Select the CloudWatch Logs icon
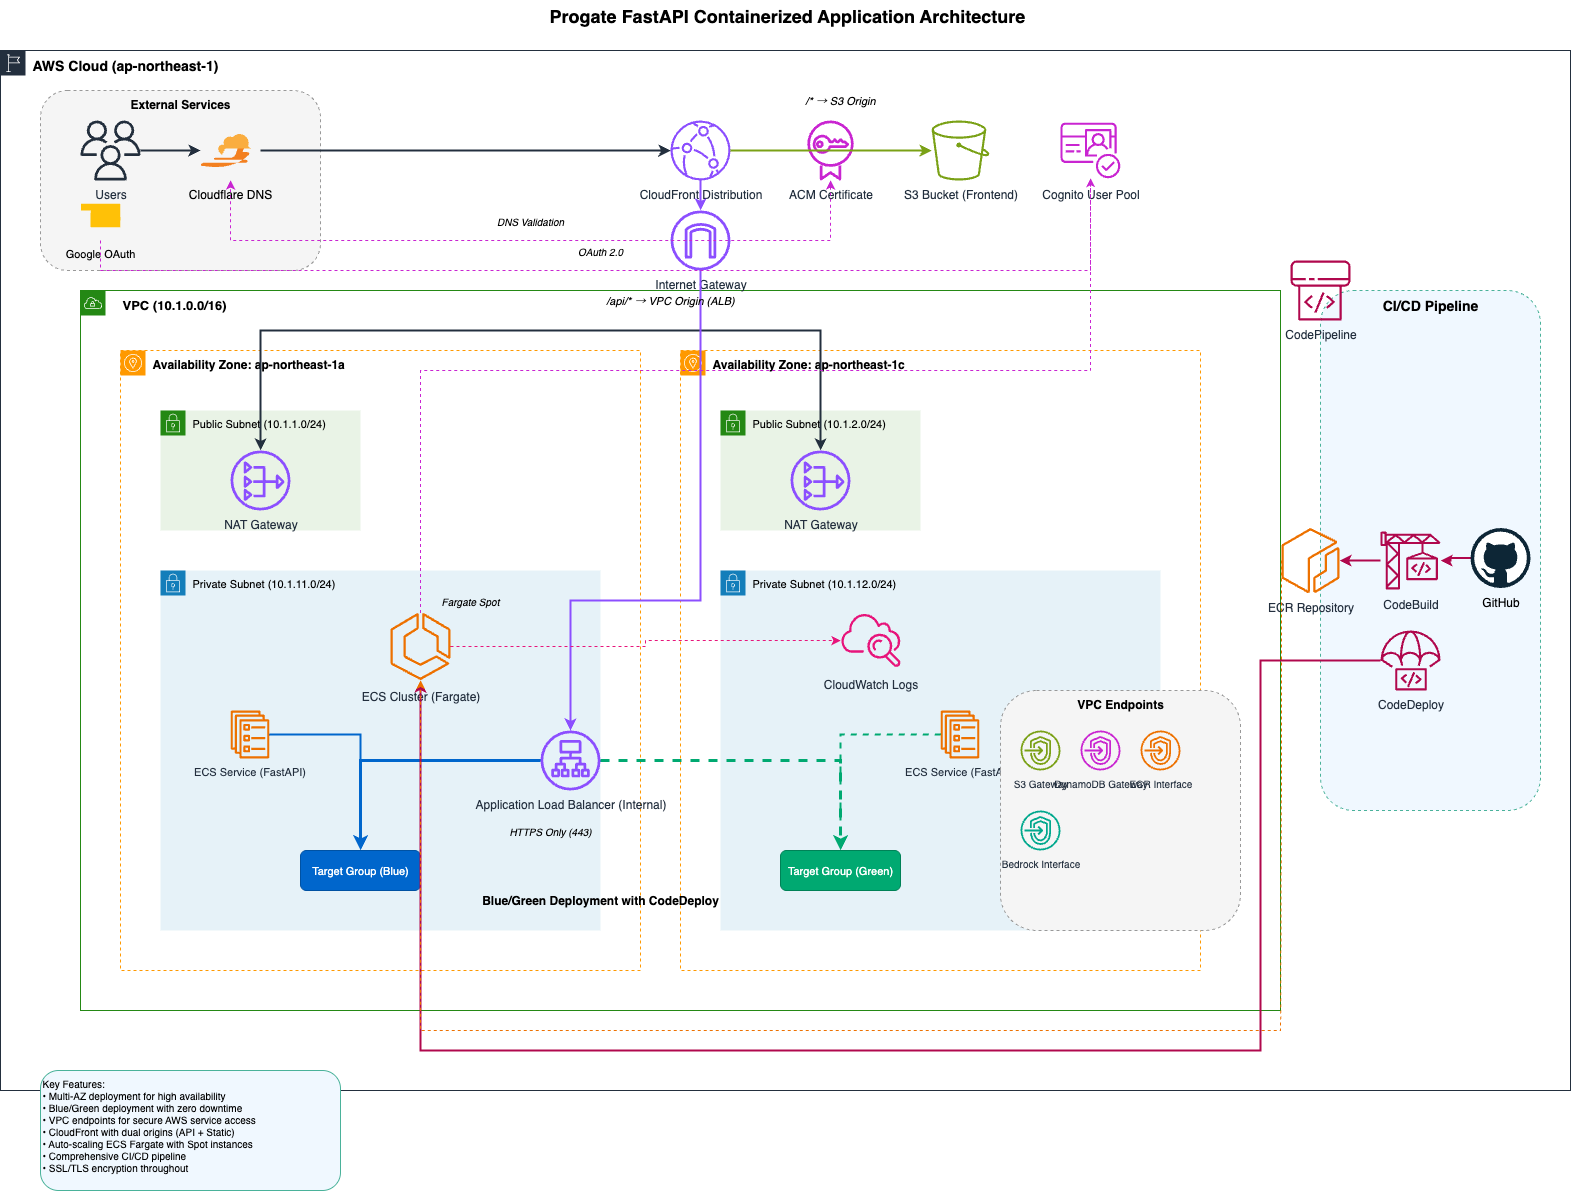 coord(870,640)
